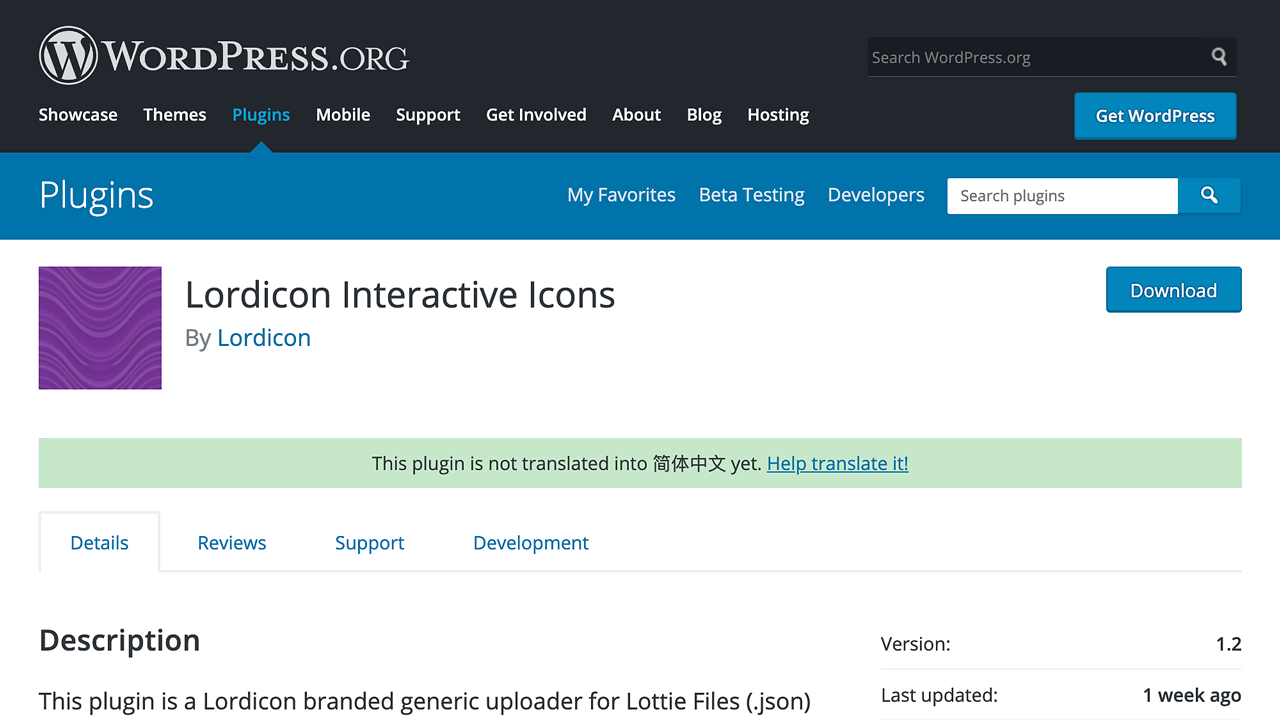The height and width of the screenshot is (720, 1280).
Task: Click the WordPress.org logo
Action: point(224,56)
